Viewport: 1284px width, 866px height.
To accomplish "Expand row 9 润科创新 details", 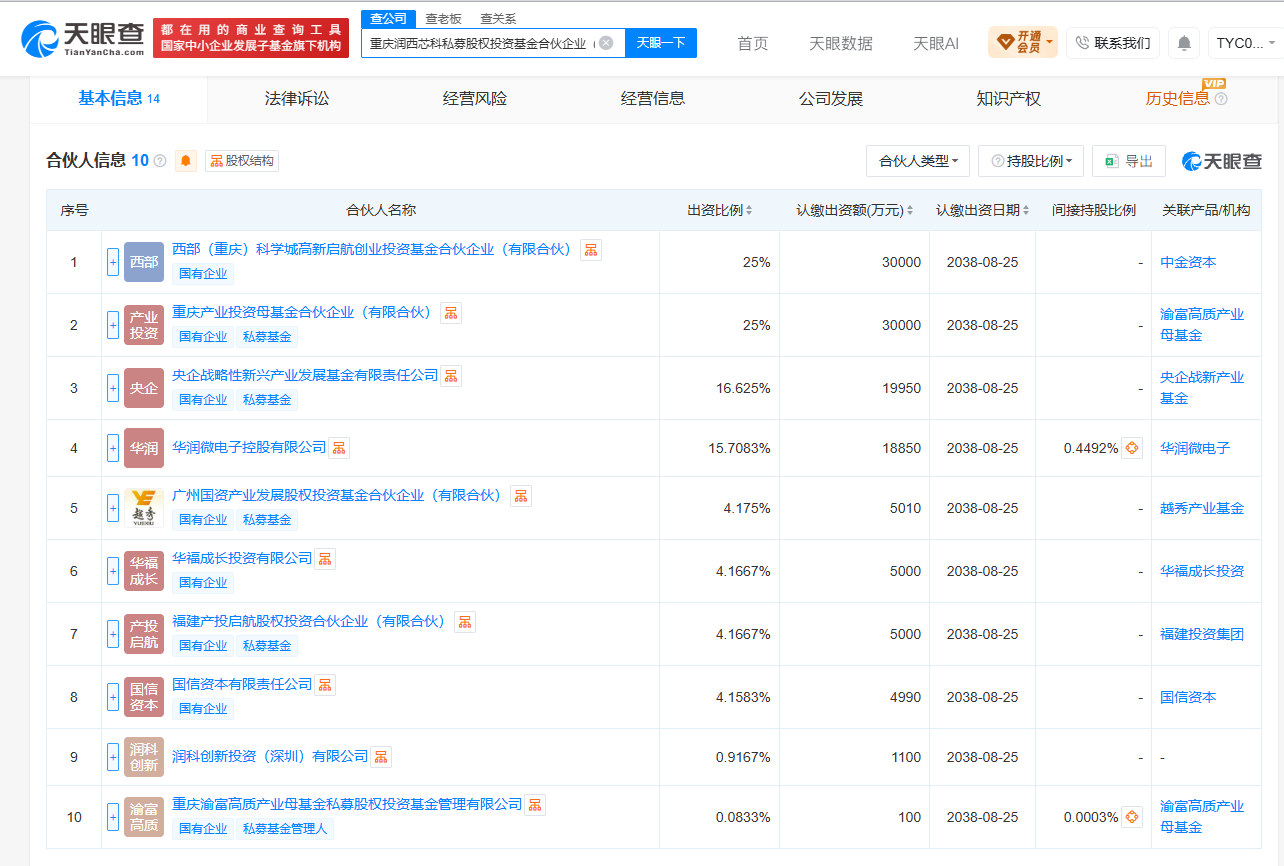I will point(113,757).
